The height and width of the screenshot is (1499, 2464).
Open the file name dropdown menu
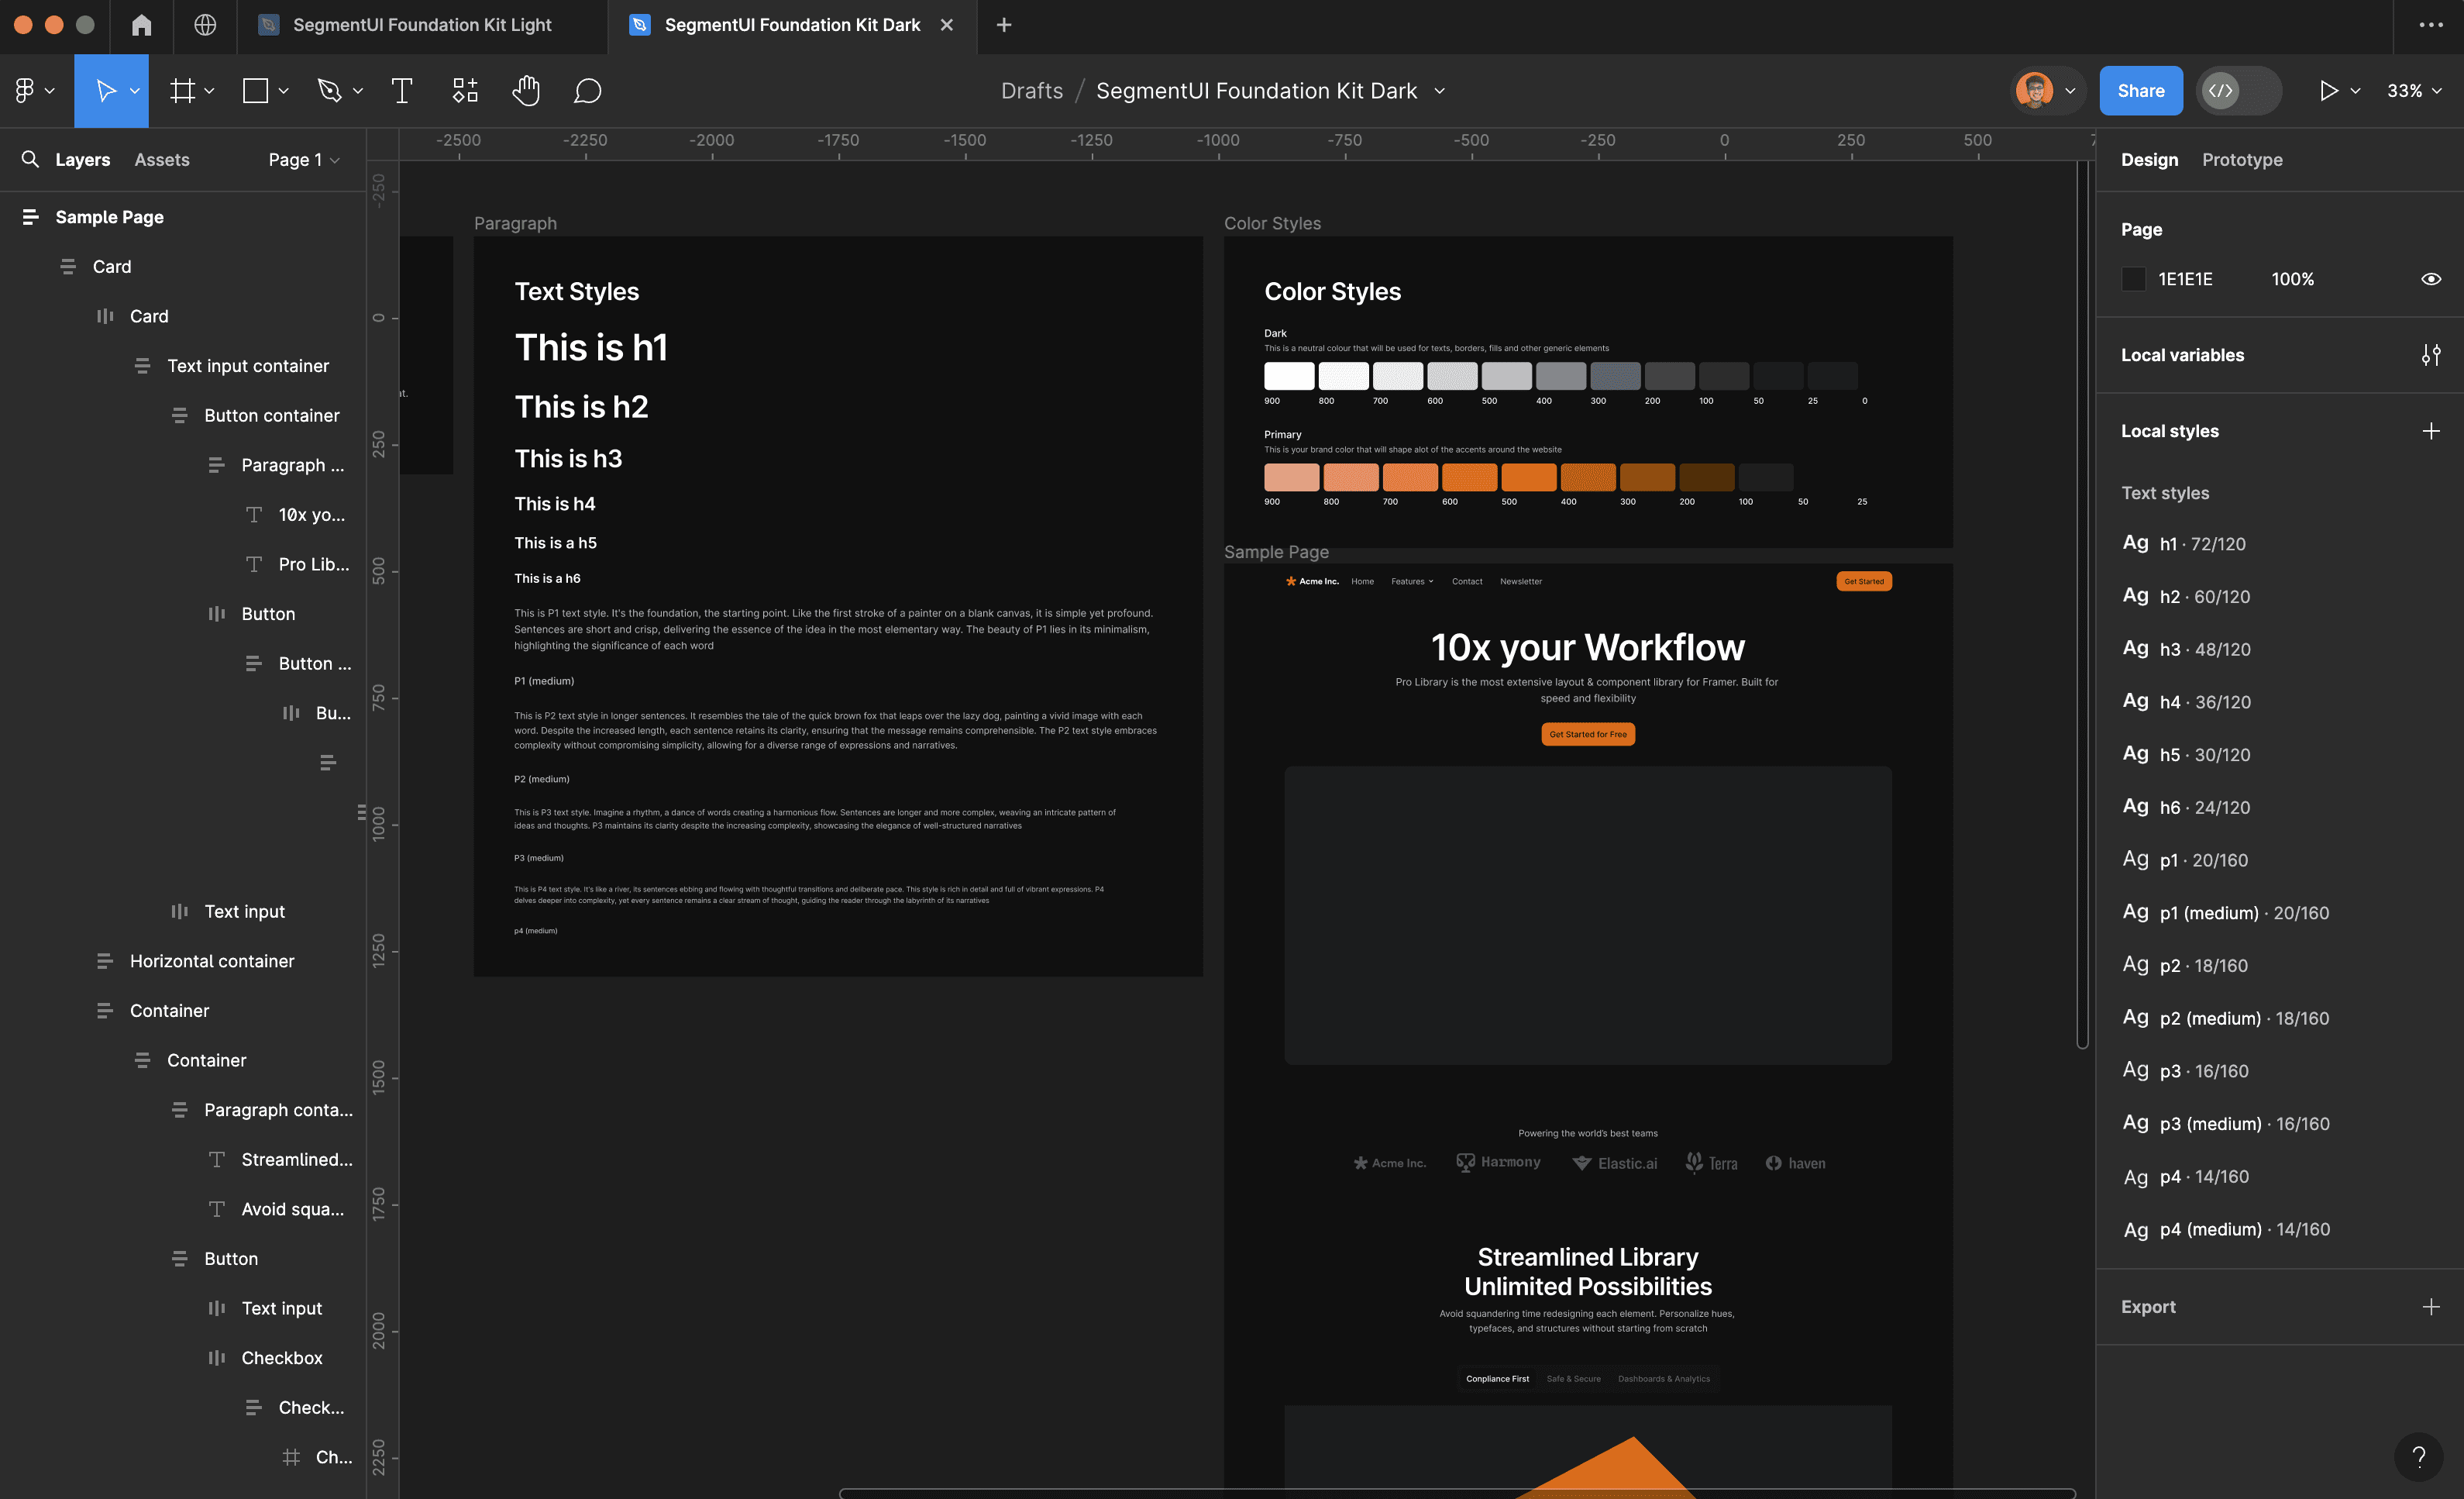(x=1439, y=90)
